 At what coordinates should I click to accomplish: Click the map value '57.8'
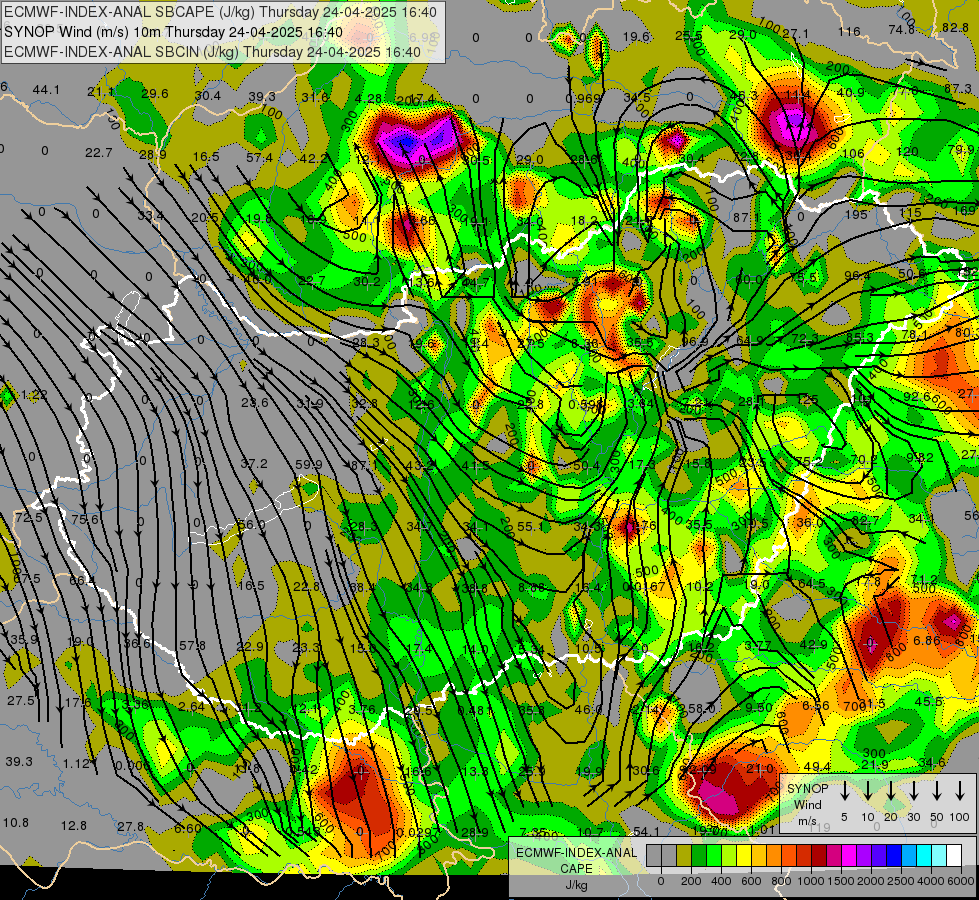[x=192, y=645]
